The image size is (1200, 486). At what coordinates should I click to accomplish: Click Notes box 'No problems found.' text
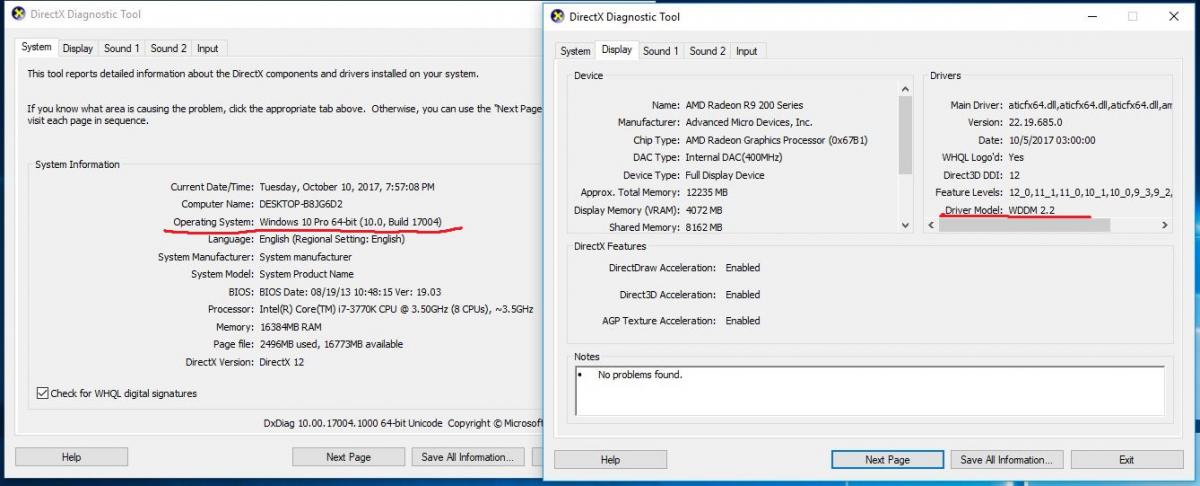click(640, 375)
